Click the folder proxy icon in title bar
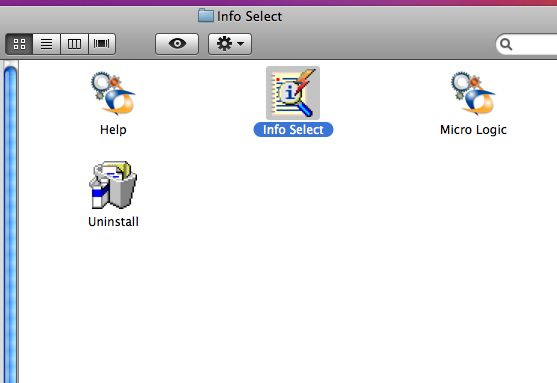557x383 pixels. [206, 16]
